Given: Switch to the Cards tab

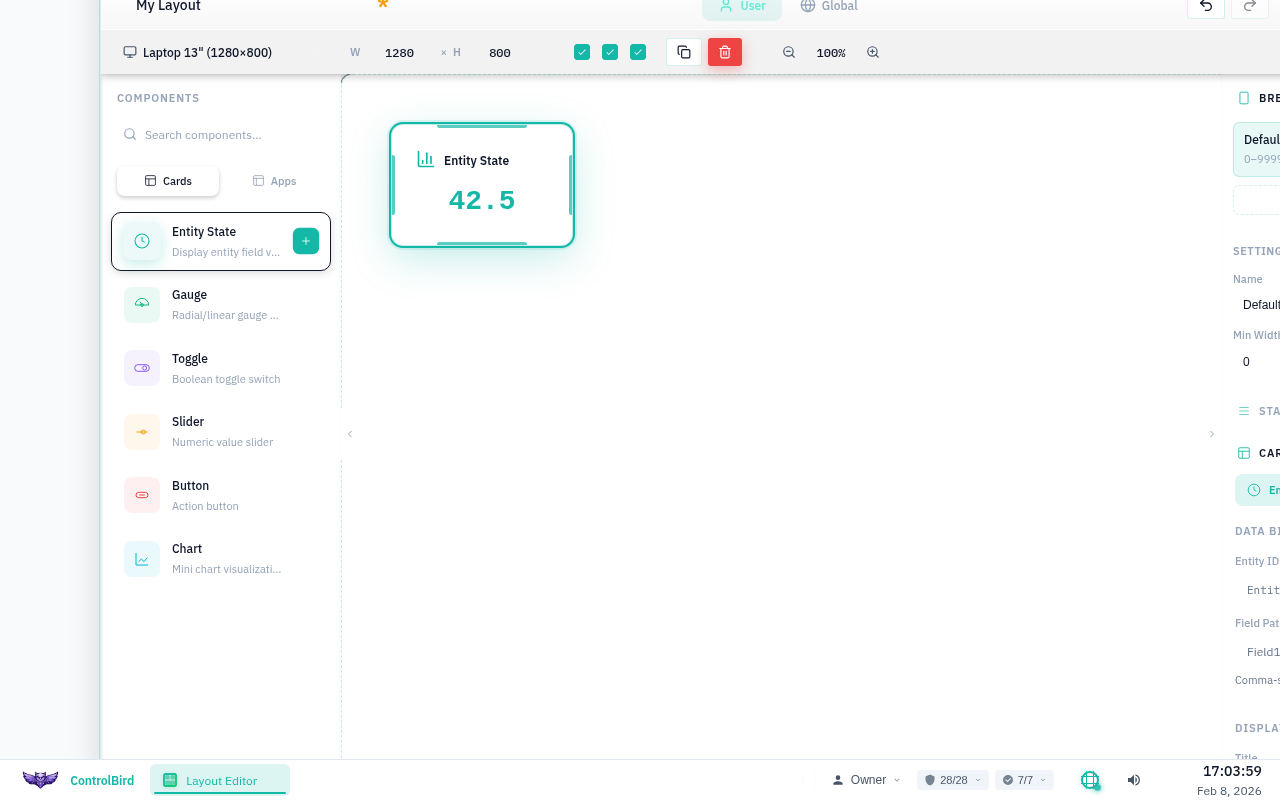Looking at the screenshot, I should coord(168,181).
